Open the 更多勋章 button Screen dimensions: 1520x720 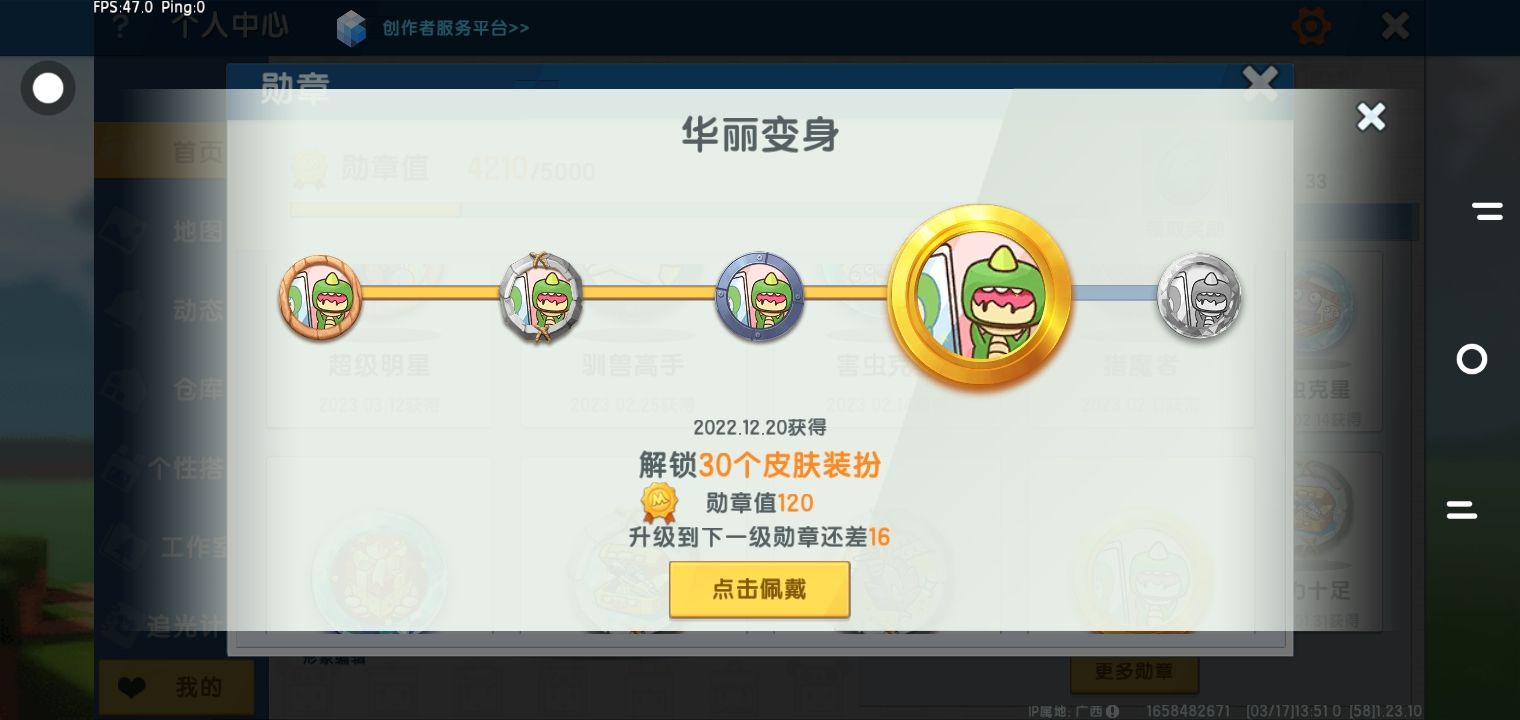click(1134, 672)
